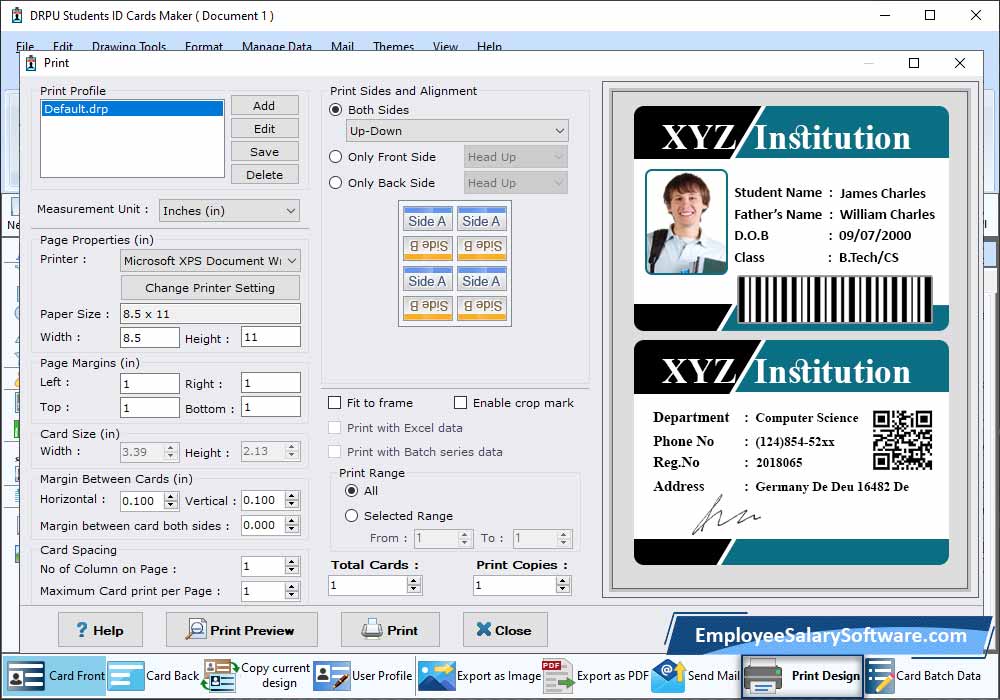Click the DRPU application title bar icon
1000x700 pixels.
coord(17,15)
